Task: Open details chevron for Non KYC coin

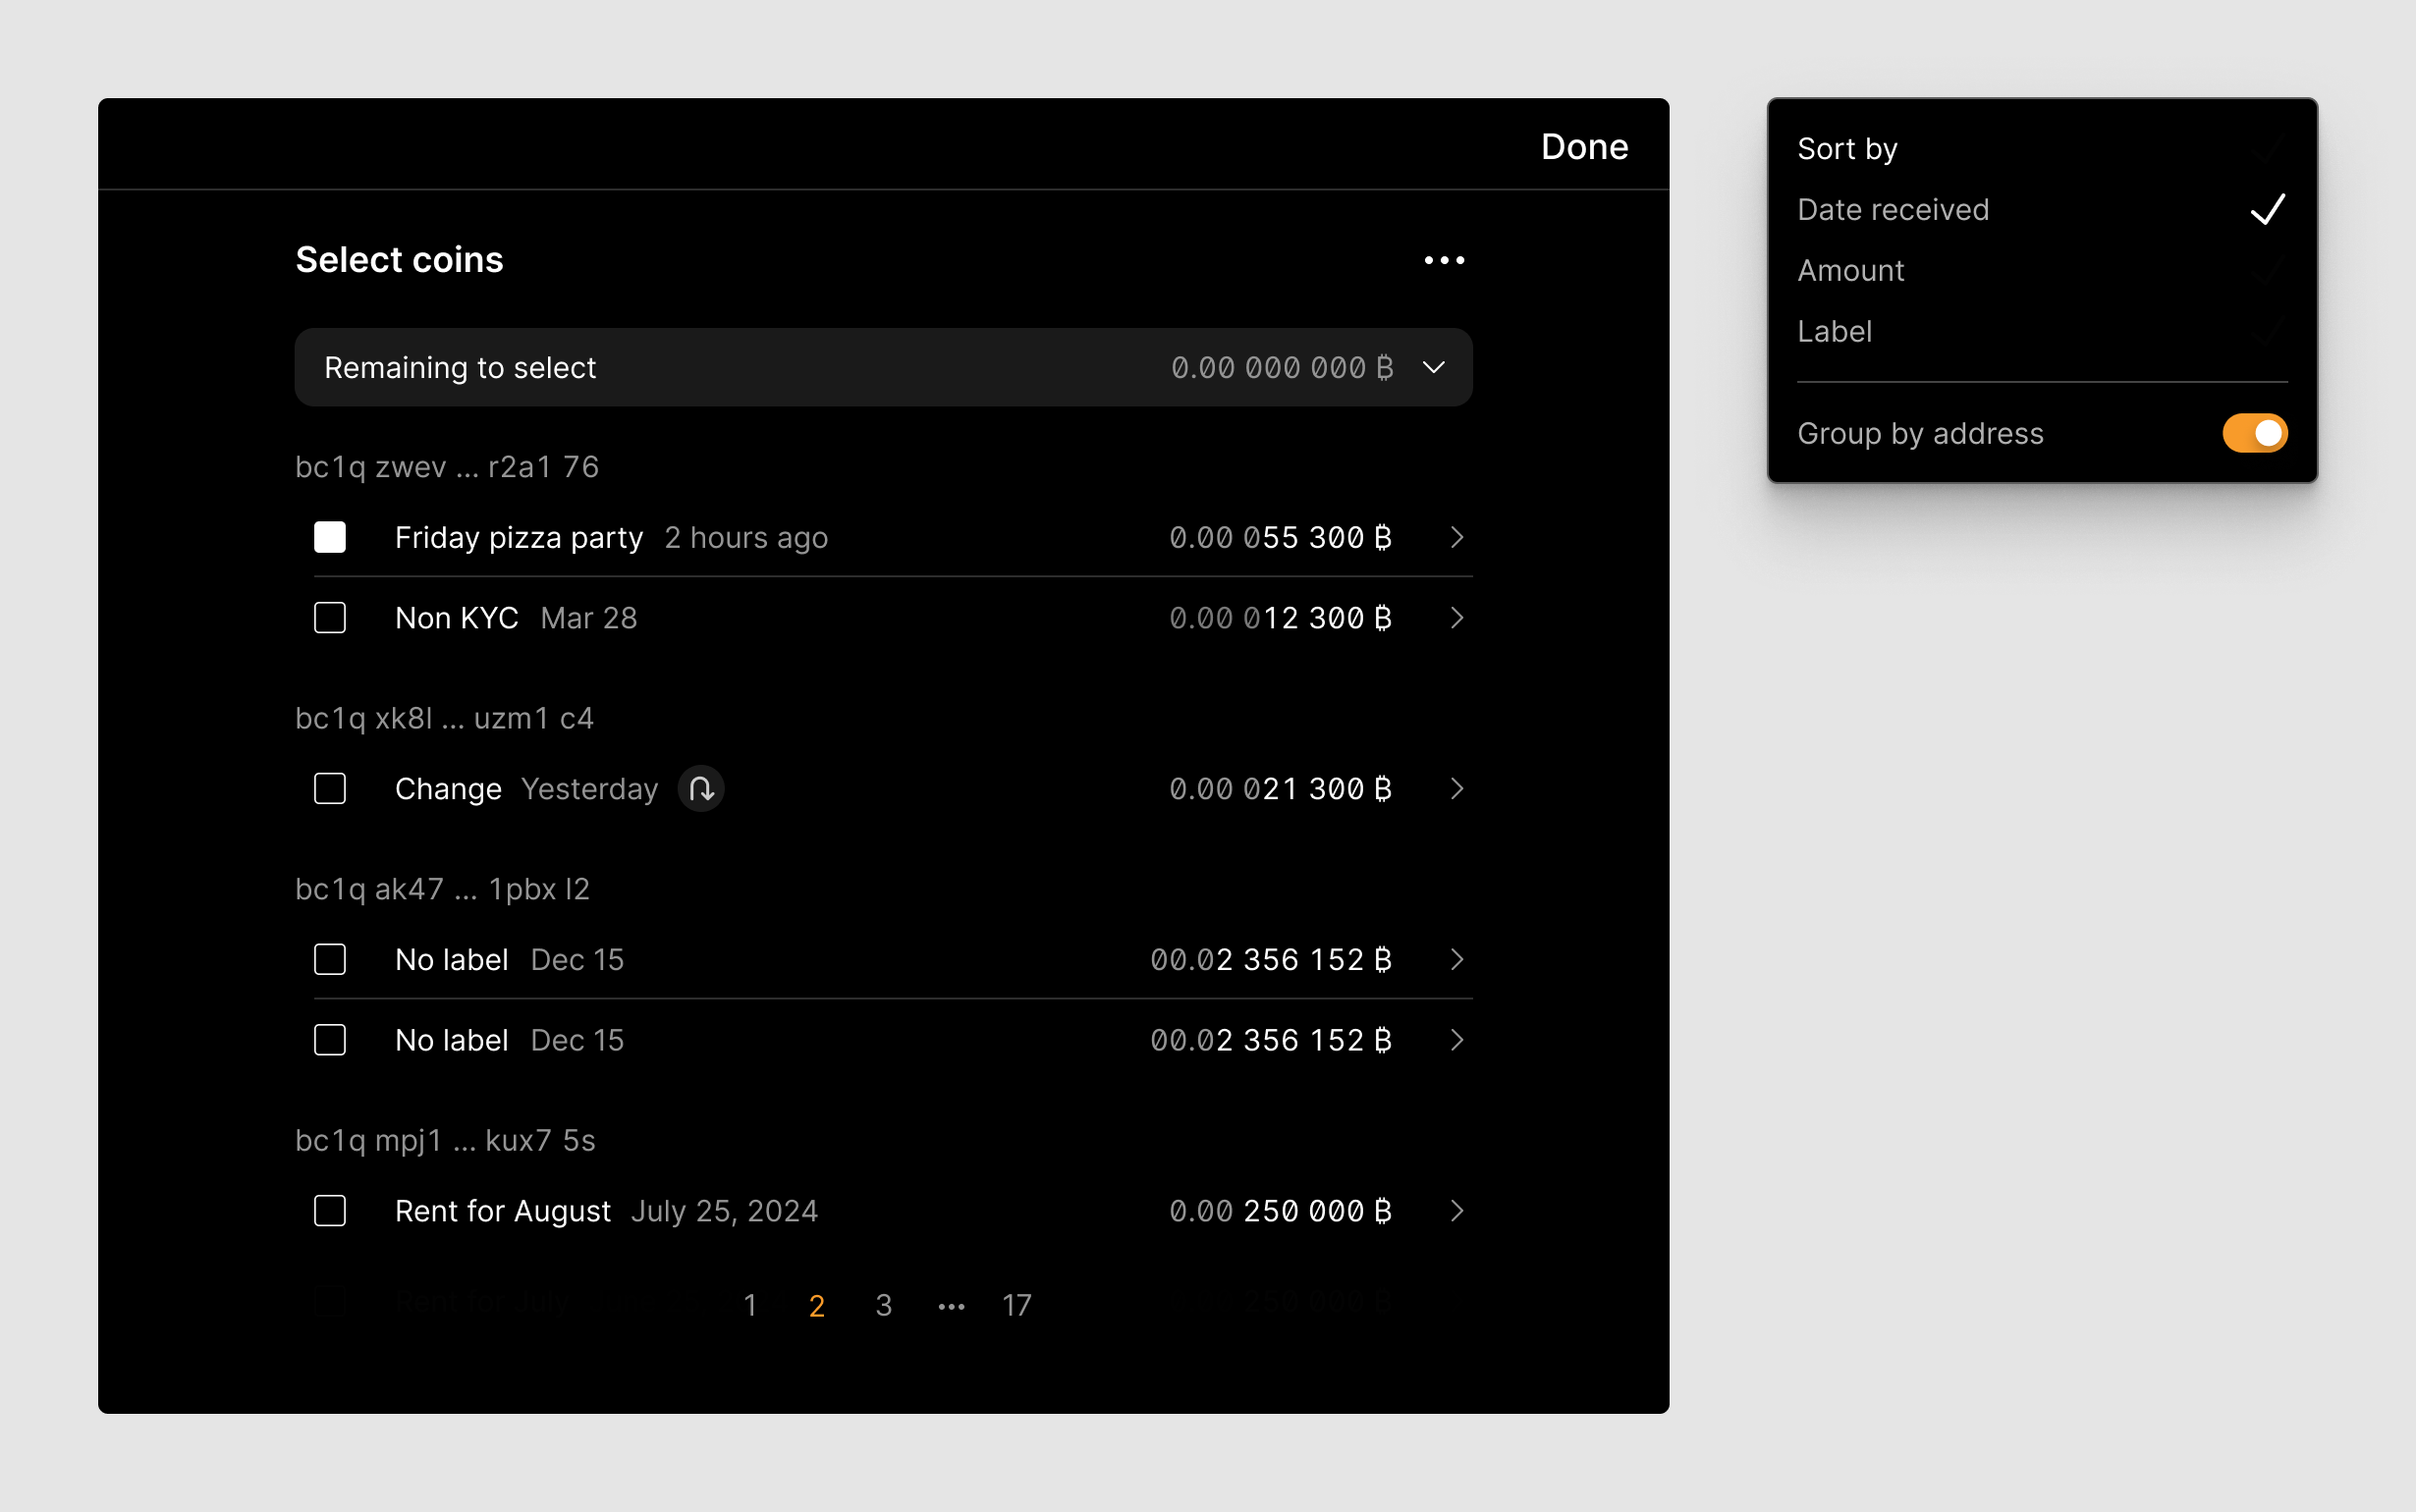Action: 1457,618
